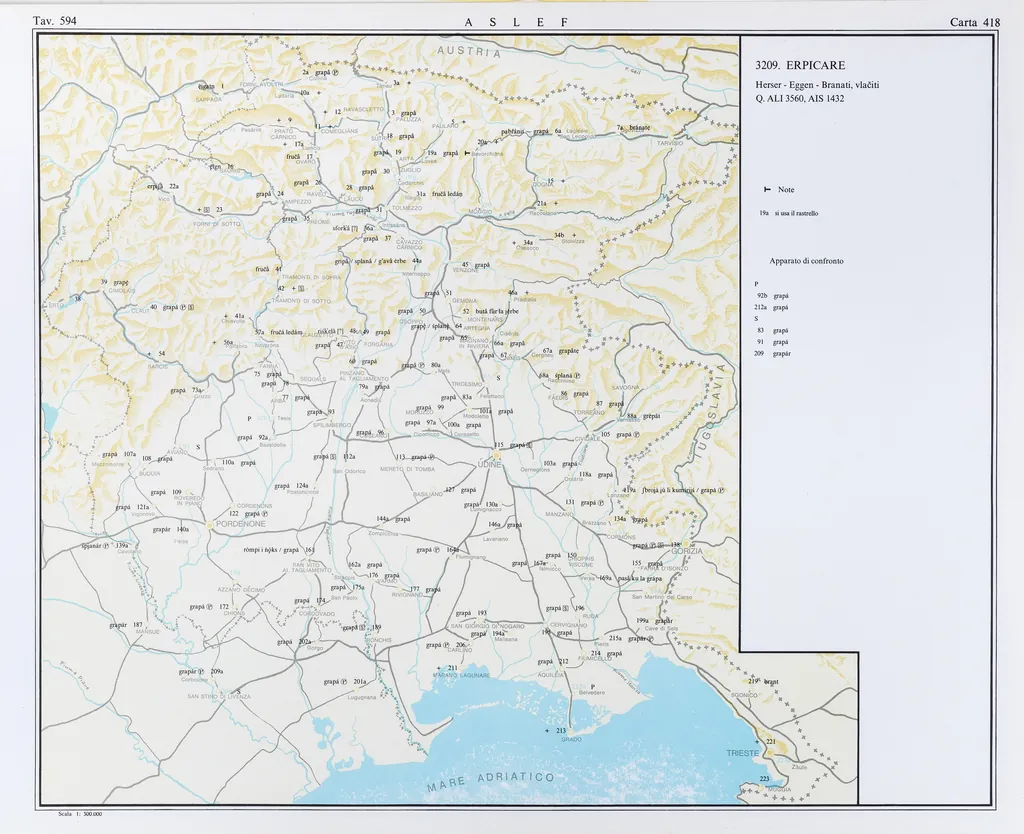This screenshot has width=1024, height=834.
Task: Click the UDINE city marker
Action: (x=490, y=455)
